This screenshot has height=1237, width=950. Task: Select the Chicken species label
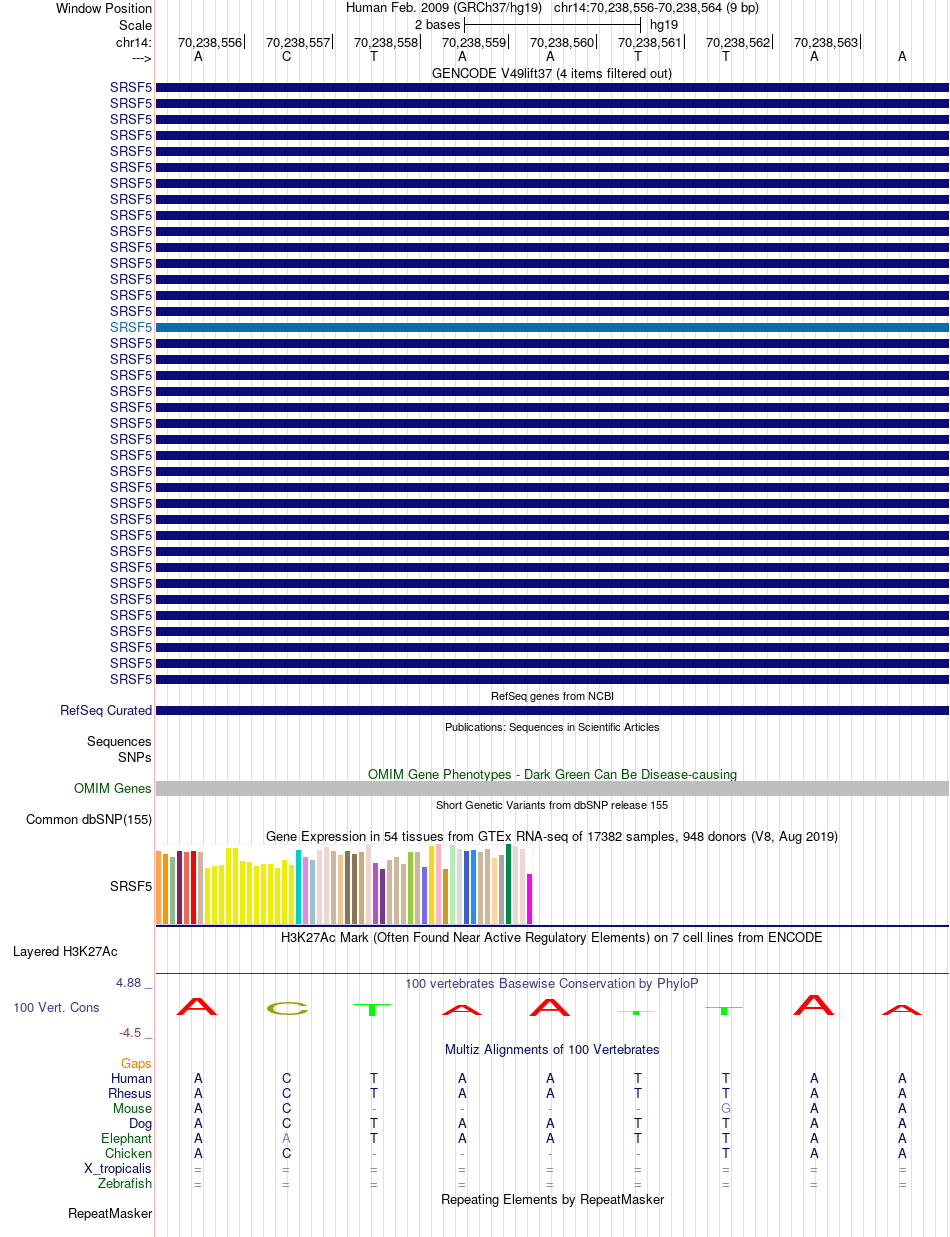[129, 1153]
